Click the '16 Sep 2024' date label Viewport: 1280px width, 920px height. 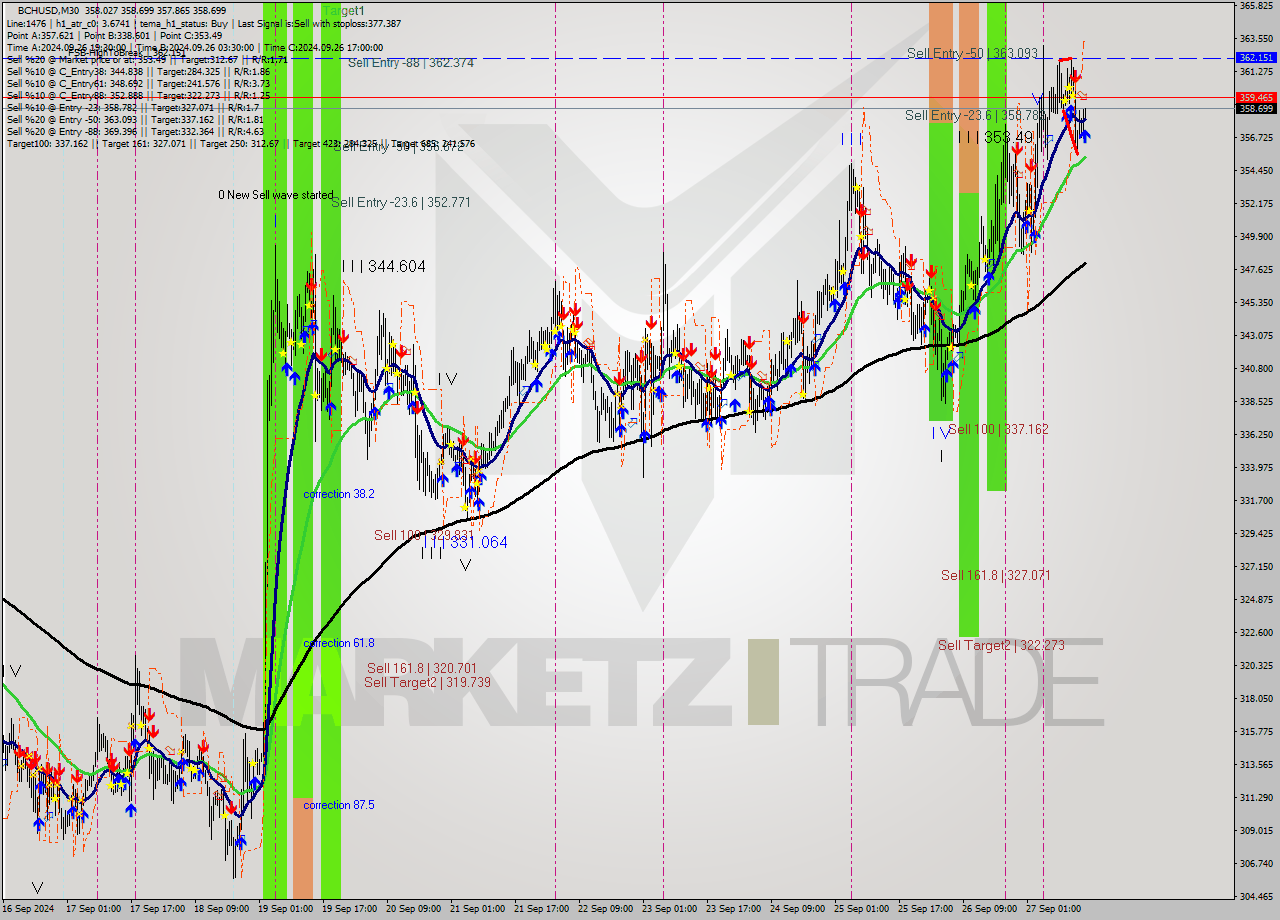pyautogui.click(x=28, y=909)
